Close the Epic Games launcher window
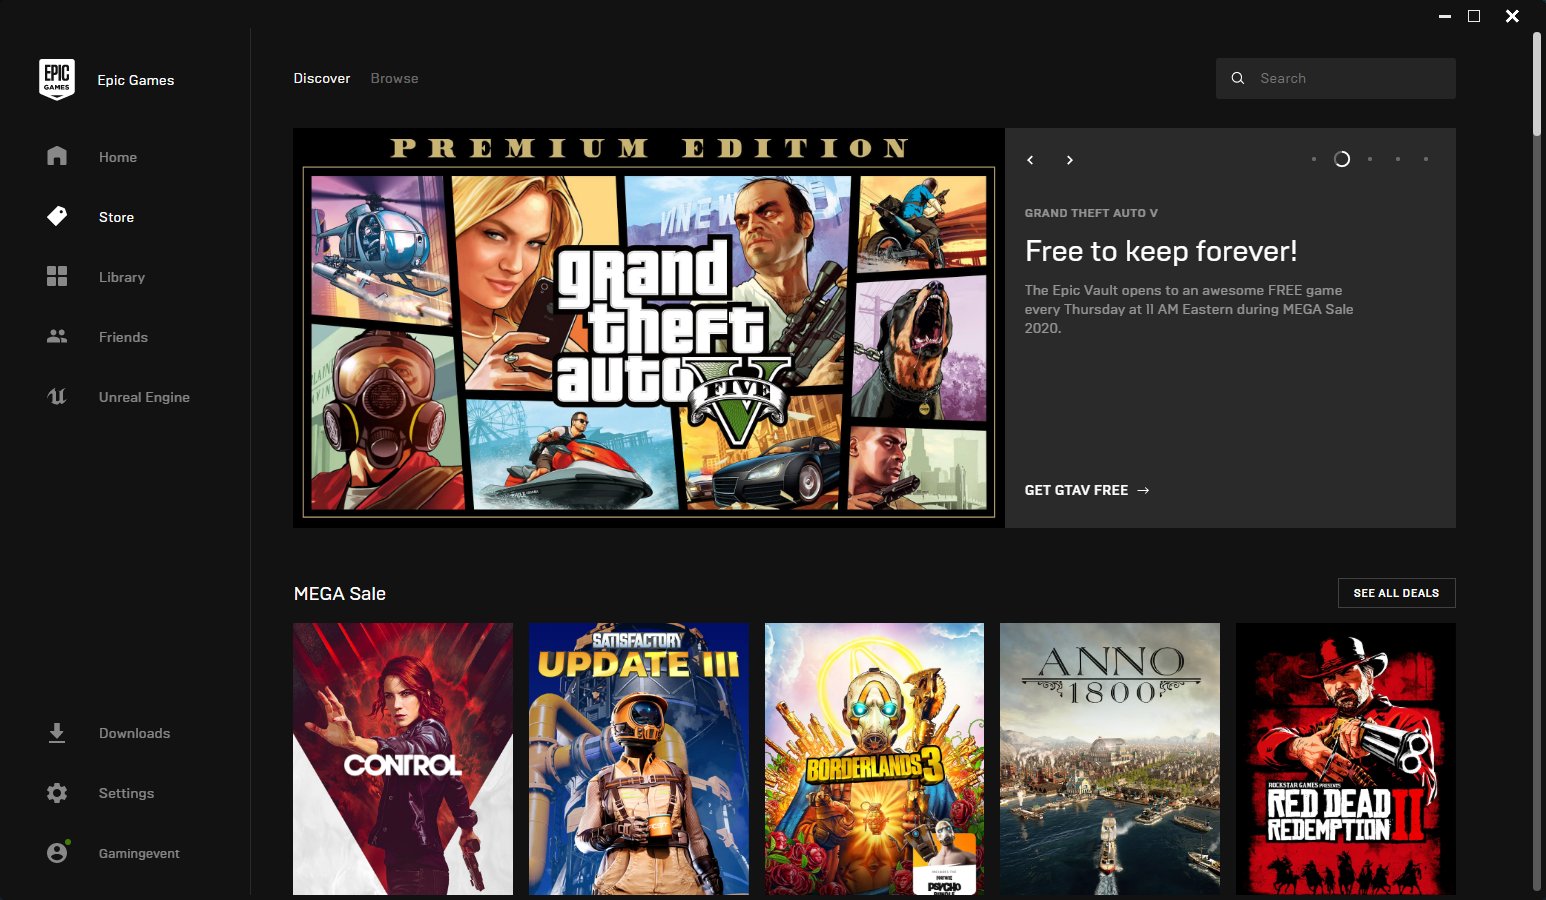Viewport: 1546px width, 900px height. pyautogui.click(x=1513, y=16)
